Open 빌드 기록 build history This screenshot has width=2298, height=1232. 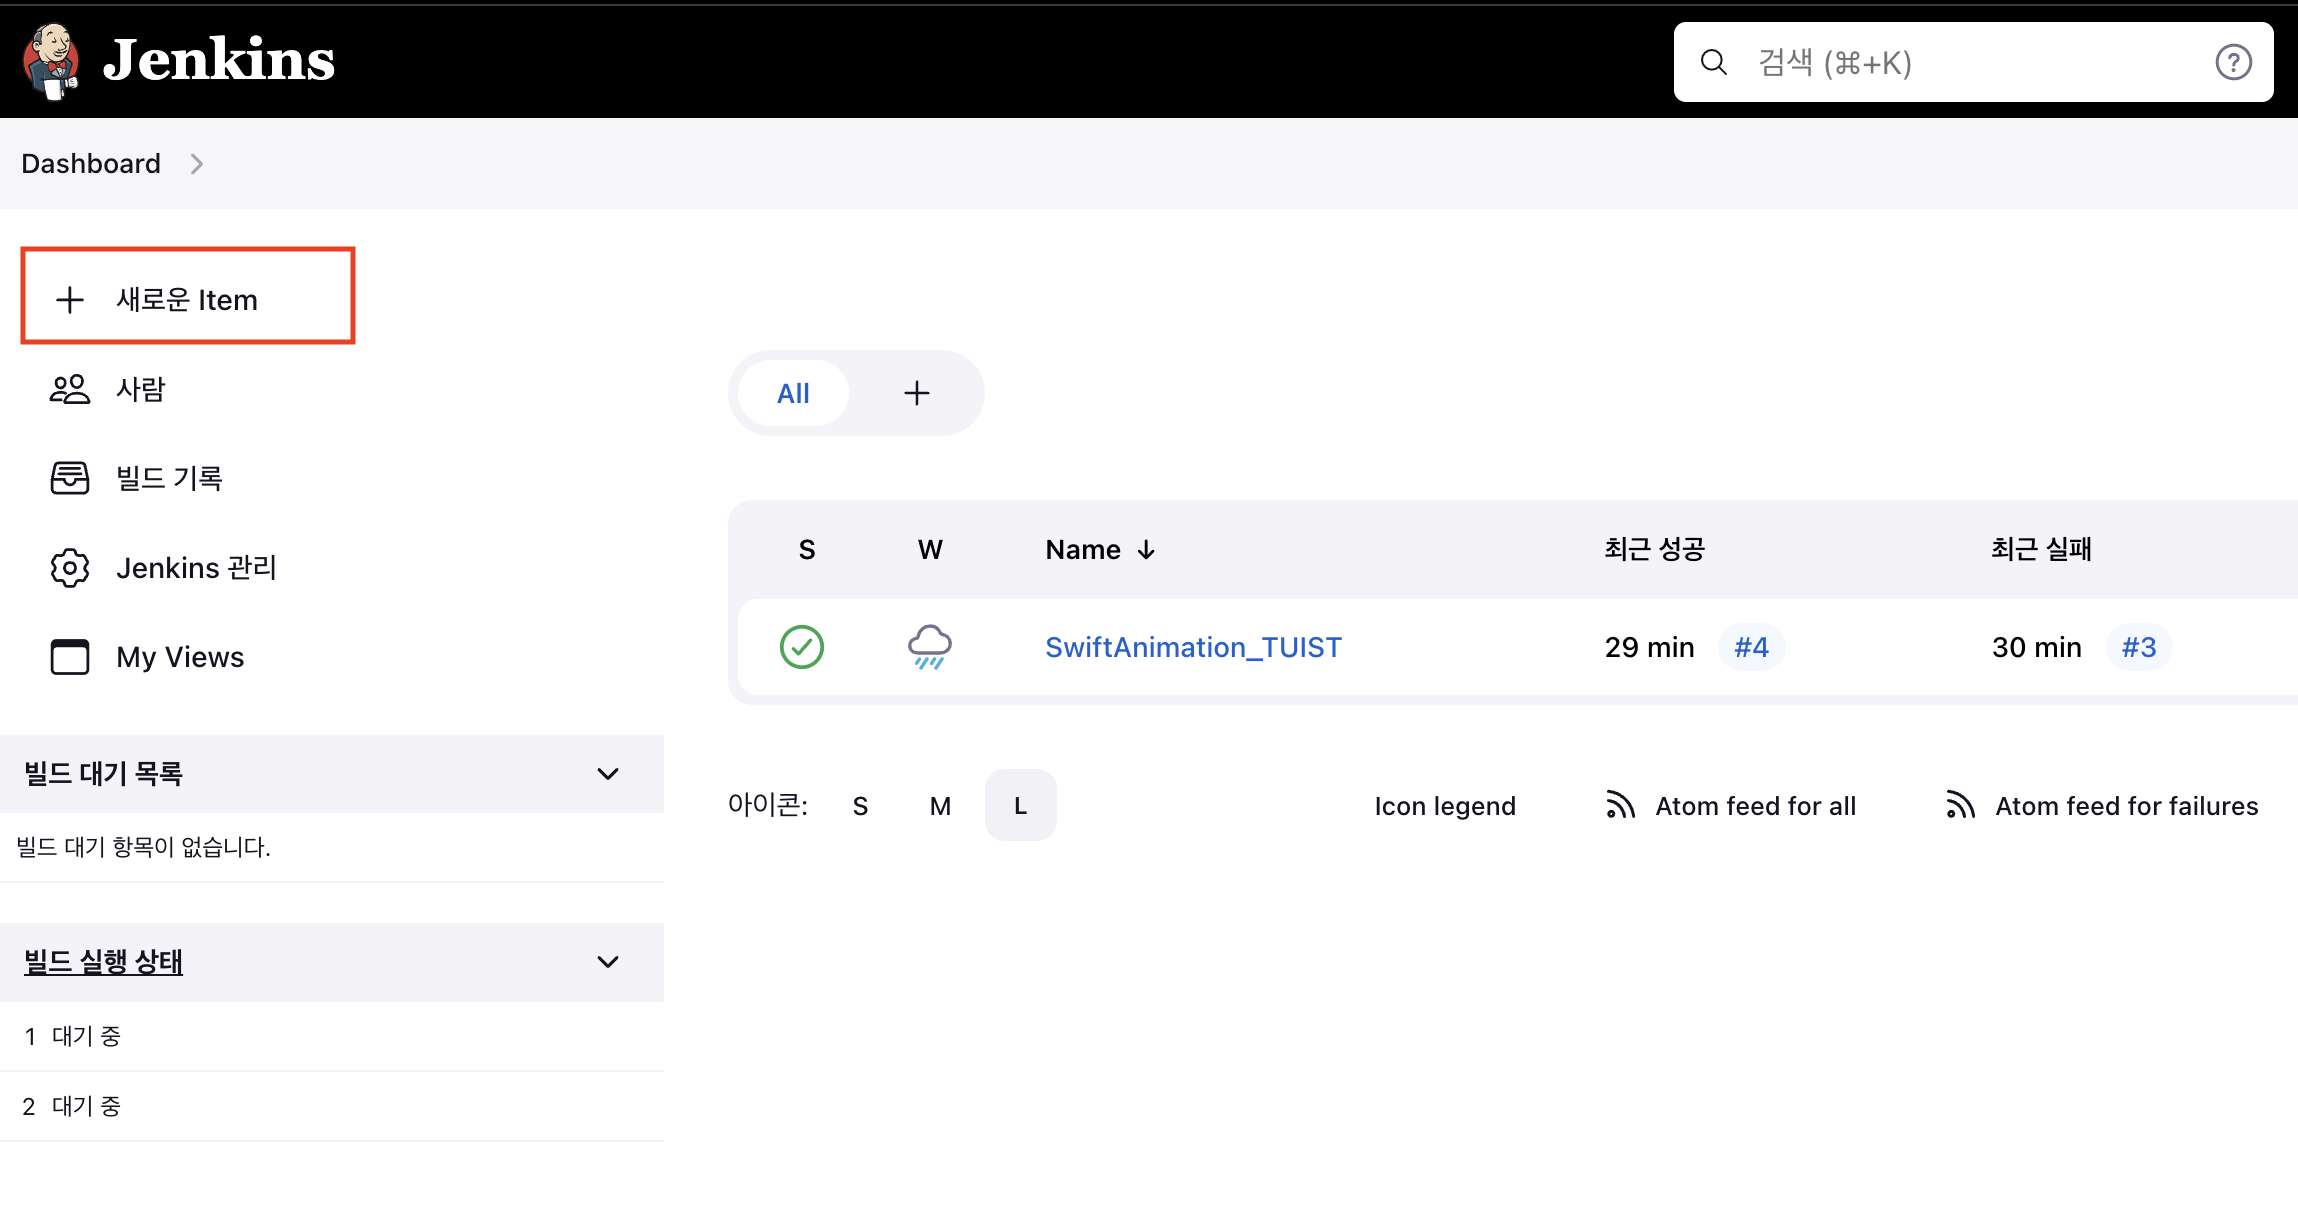168,478
